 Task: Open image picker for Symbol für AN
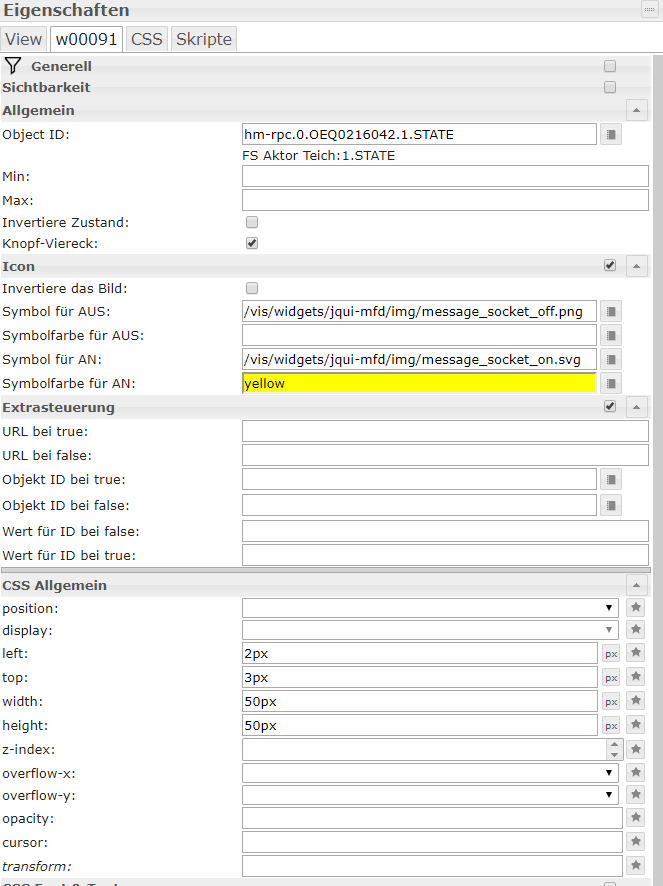point(610,359)
